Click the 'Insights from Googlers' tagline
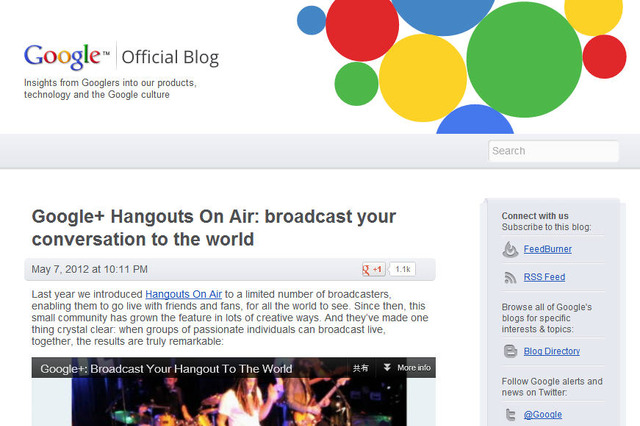 [x=110, y=89]
